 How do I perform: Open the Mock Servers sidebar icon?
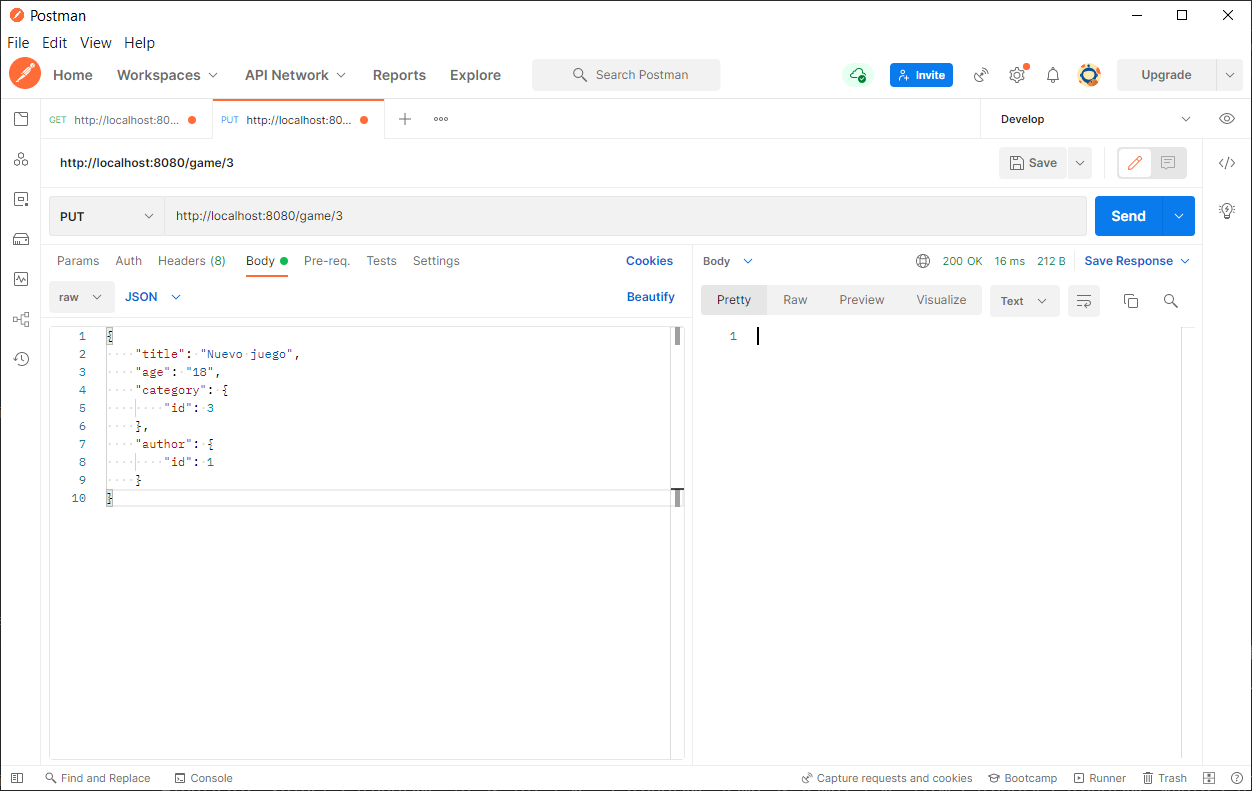click(x=21, y=239)
